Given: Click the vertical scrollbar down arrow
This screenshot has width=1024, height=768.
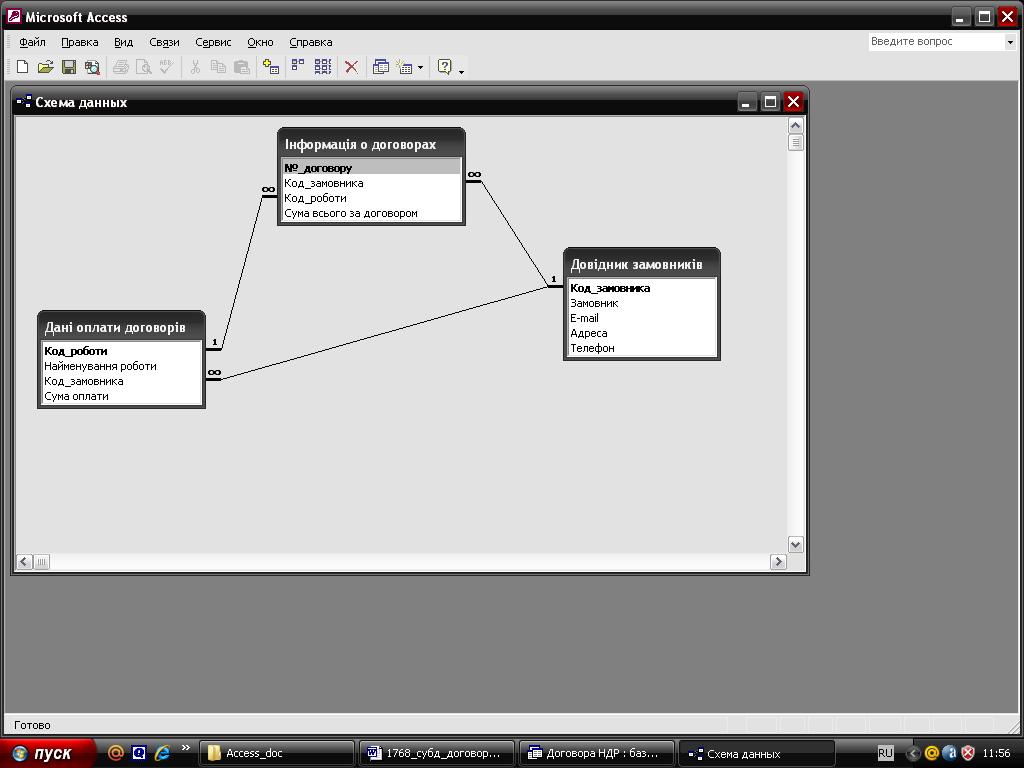Looking at the screenshot, I should [x=796, y=544].
